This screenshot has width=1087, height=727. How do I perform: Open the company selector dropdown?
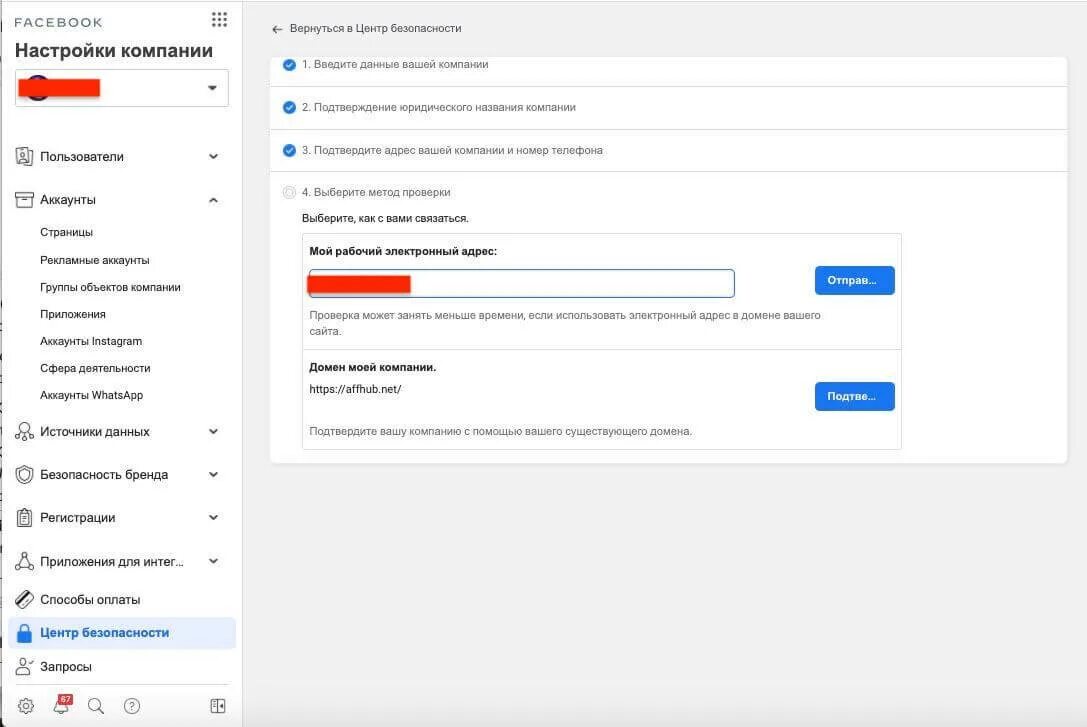tap(122, 88)
